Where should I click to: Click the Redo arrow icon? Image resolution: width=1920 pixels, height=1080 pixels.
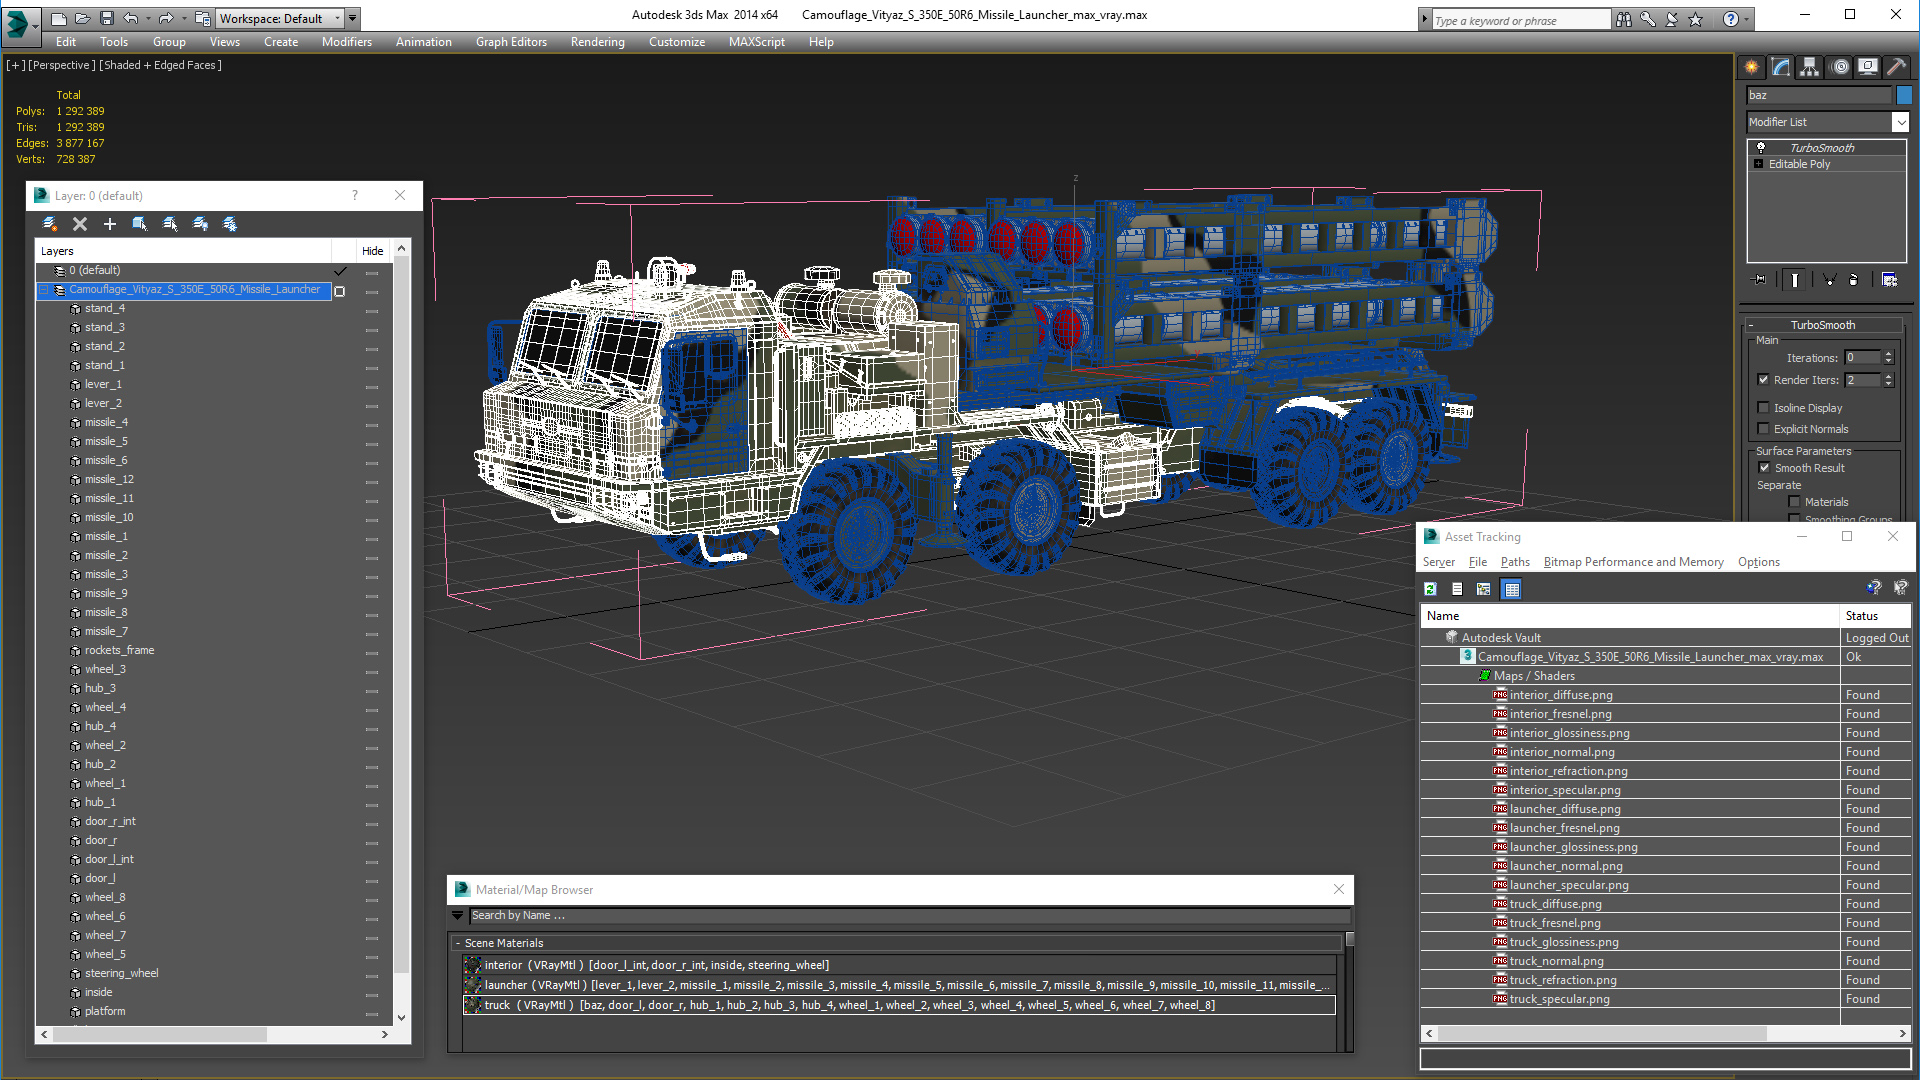tap(166, 18)
